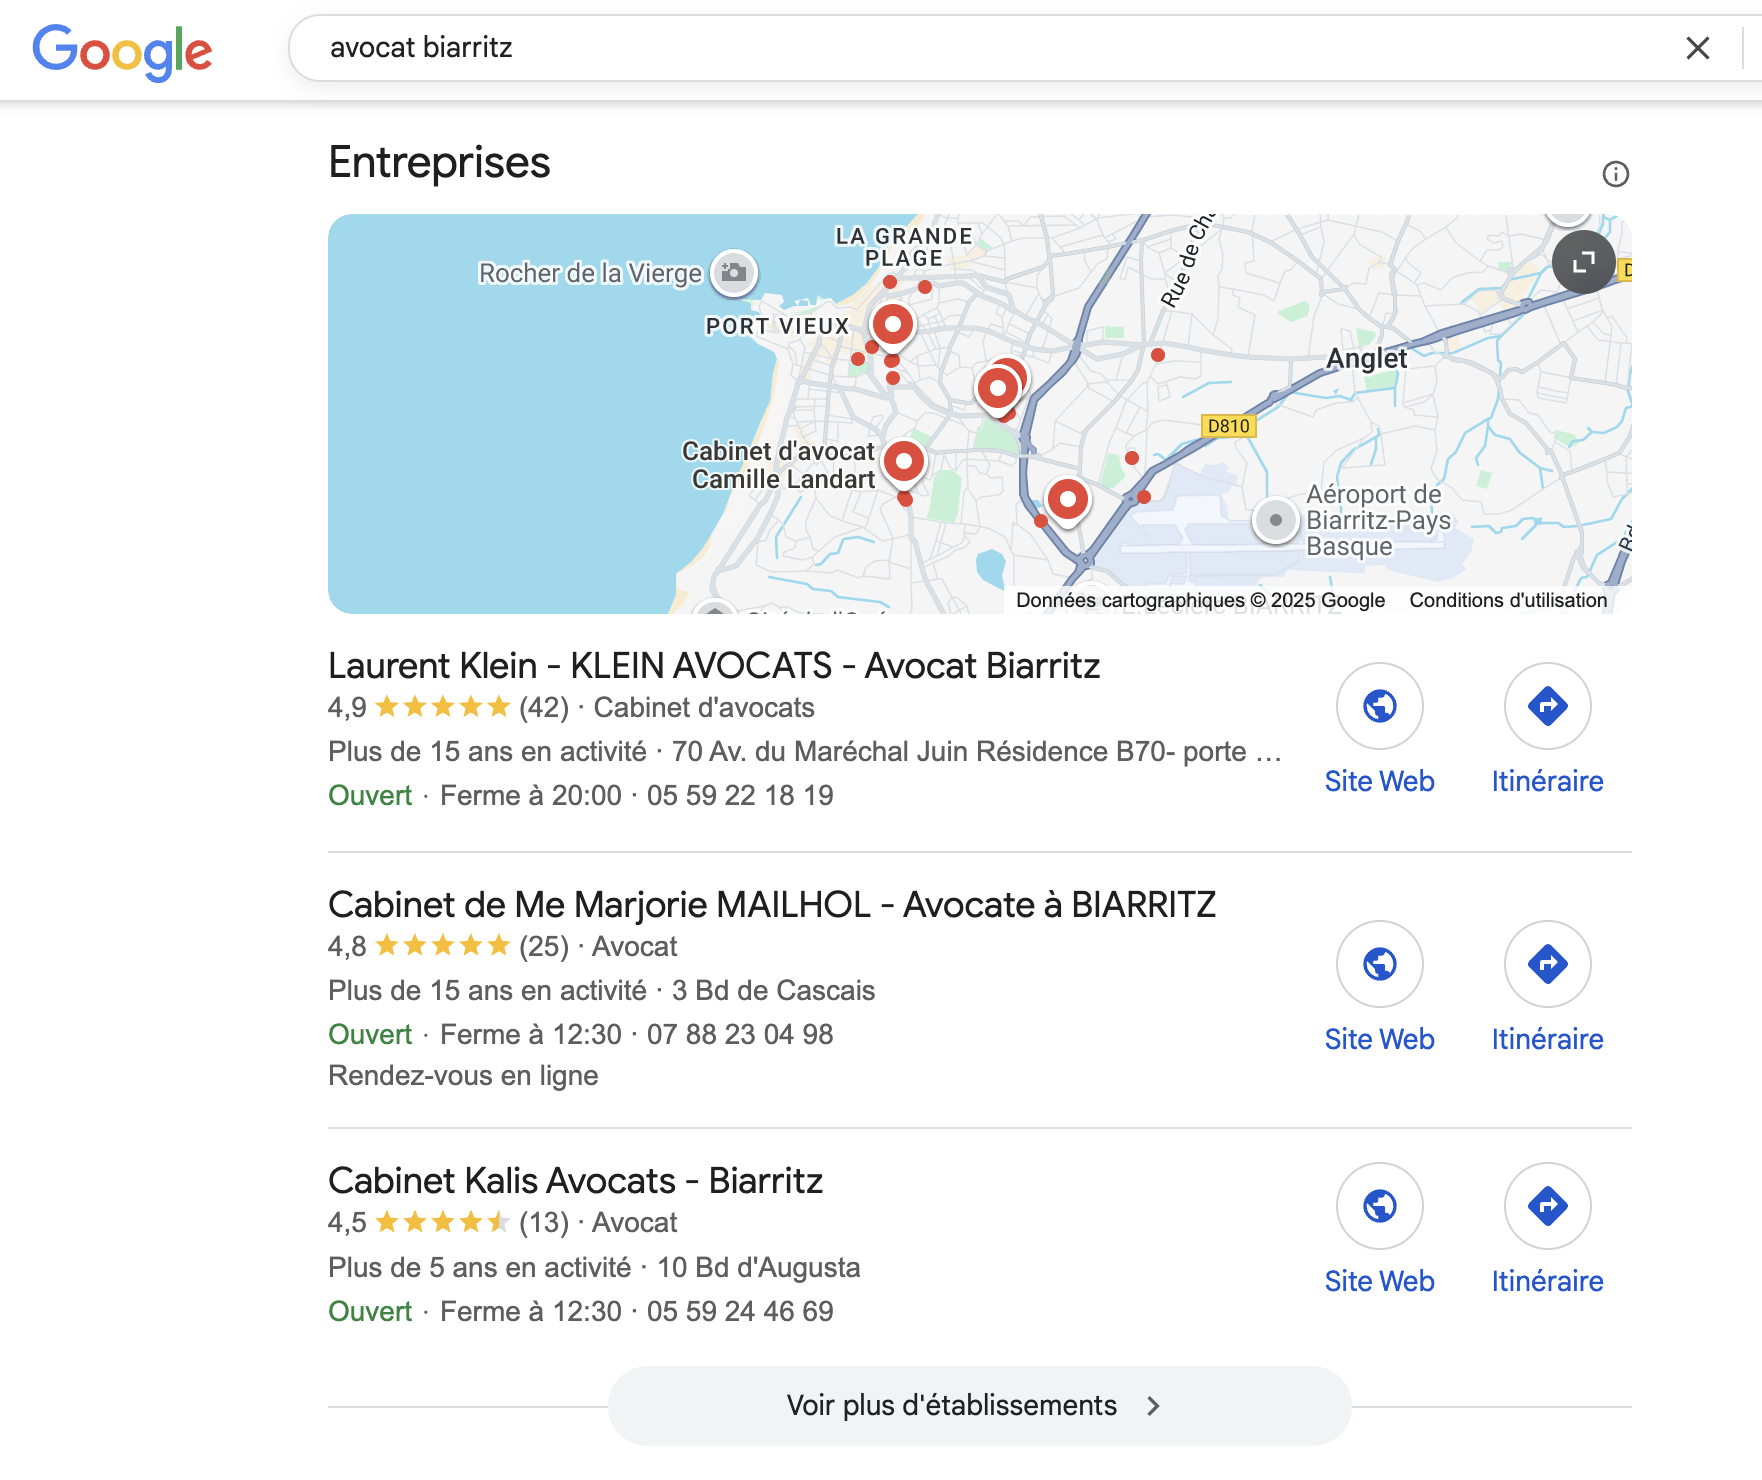Expand more results via Voir plus chevron
Viewport: 1762px width, 1480px height.
pyautogui.click(x=1152, y=1404)
